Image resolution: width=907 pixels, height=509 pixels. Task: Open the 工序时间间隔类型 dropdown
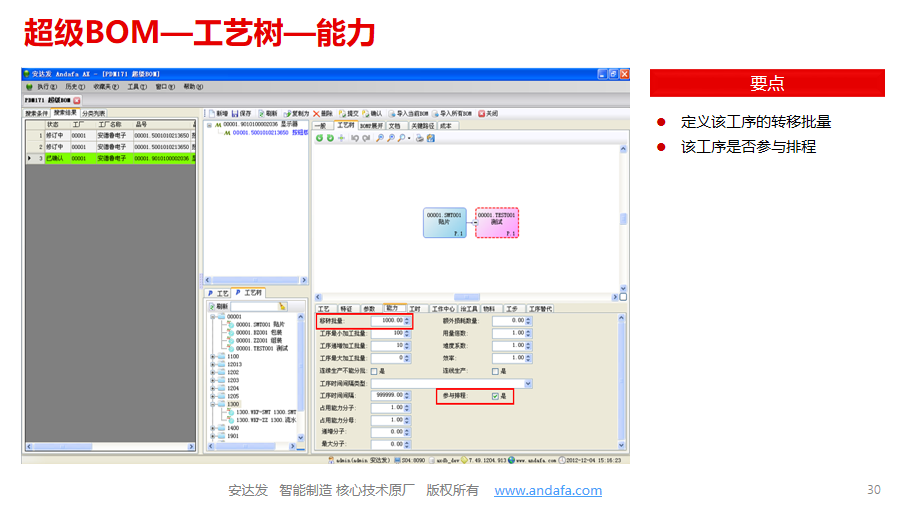(528, 383)
